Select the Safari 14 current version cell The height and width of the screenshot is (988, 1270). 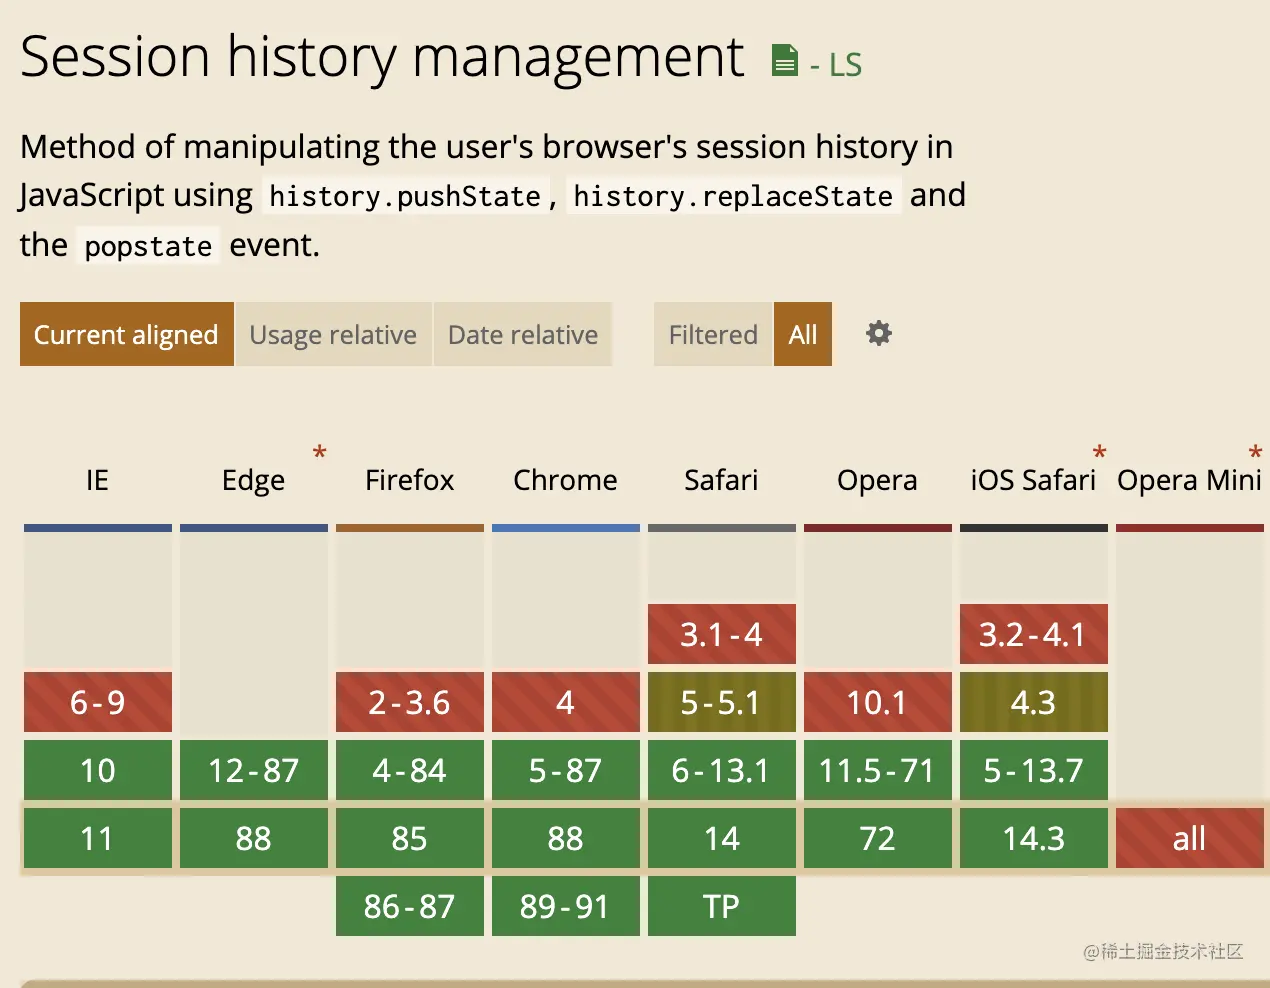722,838
